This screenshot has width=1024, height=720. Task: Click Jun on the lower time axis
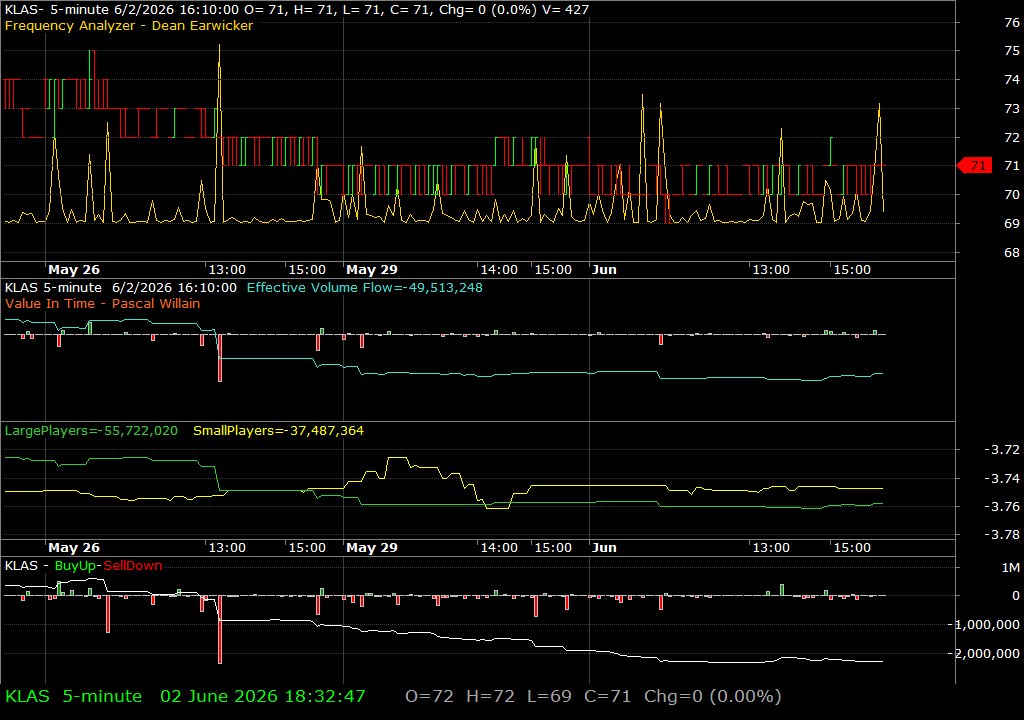(604, 548)
